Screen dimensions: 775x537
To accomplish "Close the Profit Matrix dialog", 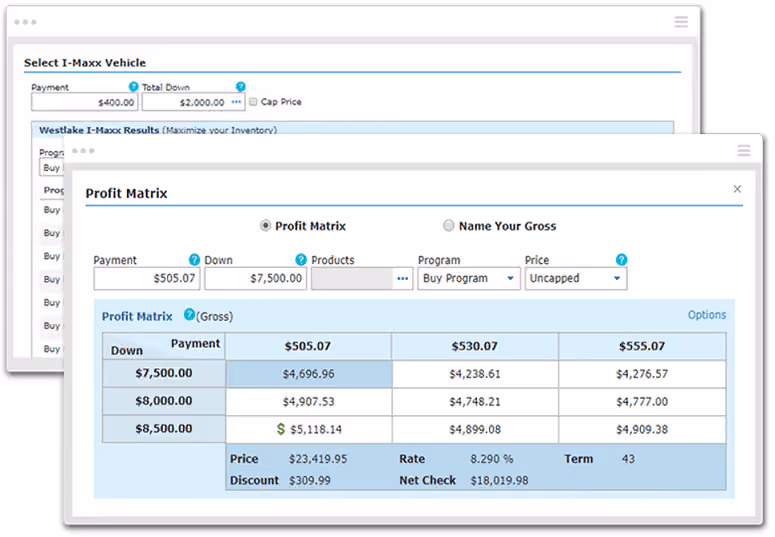I will pyautogui.click(x=737, y=189).
